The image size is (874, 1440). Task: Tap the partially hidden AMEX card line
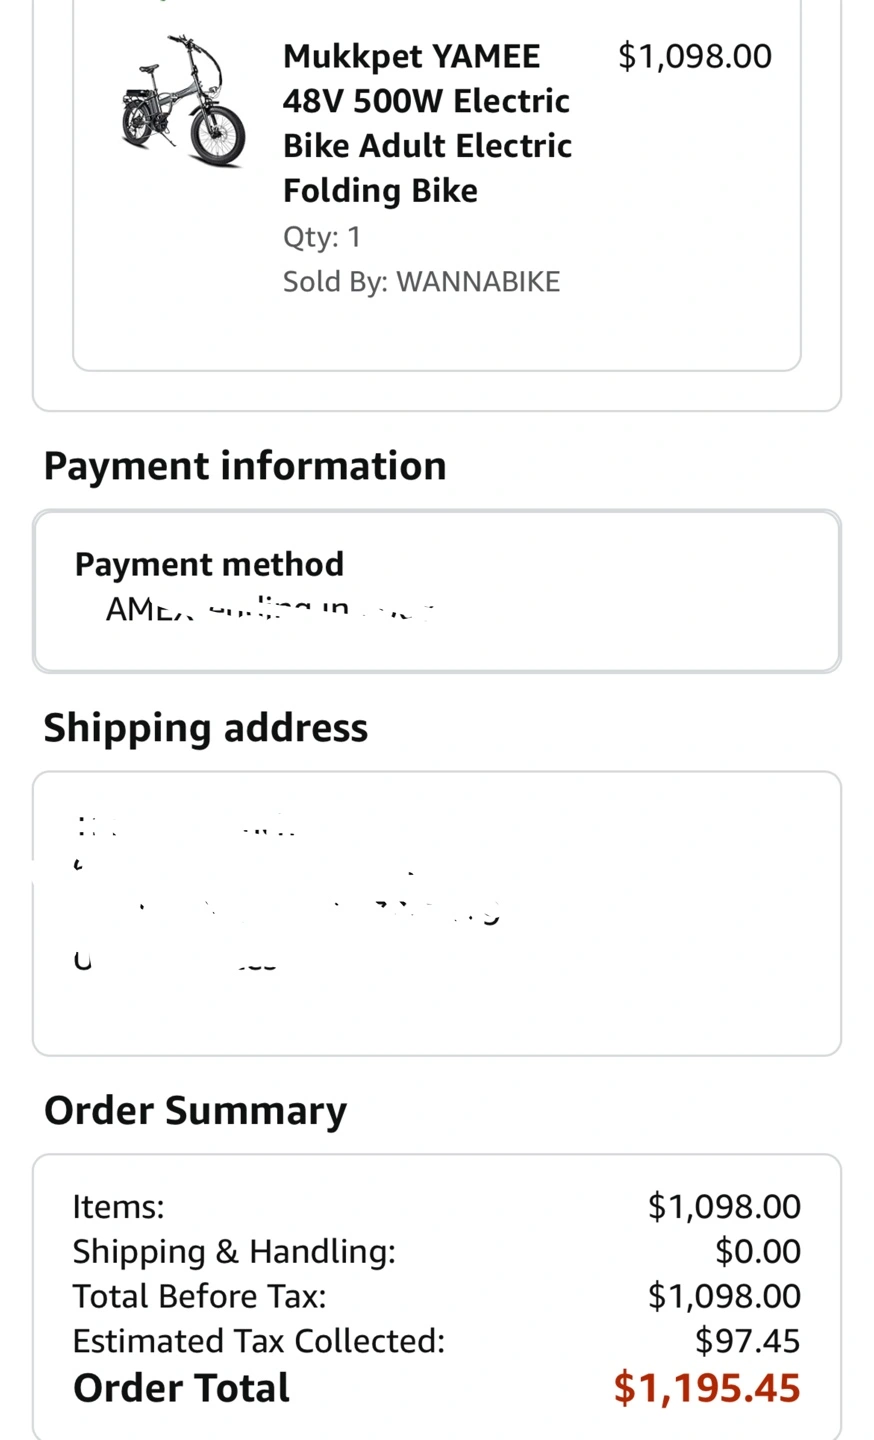pos(268,608)
